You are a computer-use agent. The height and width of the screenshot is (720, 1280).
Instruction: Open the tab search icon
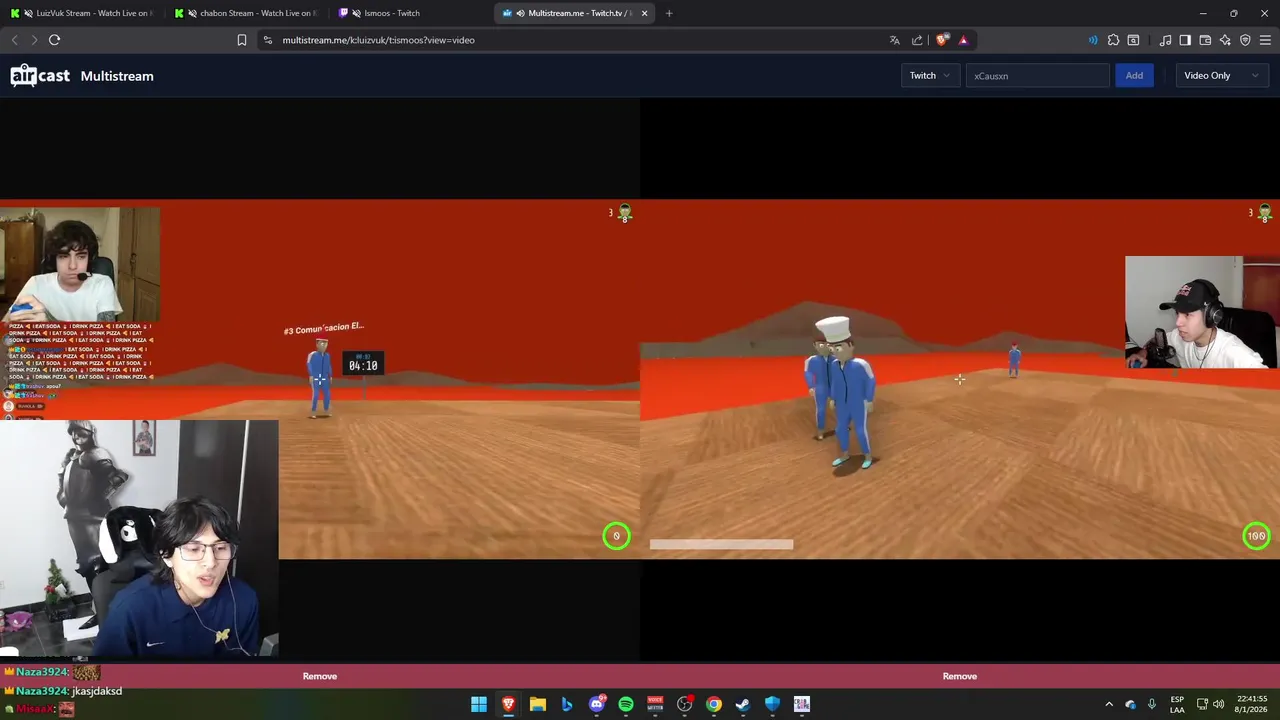coord(1133,40)
